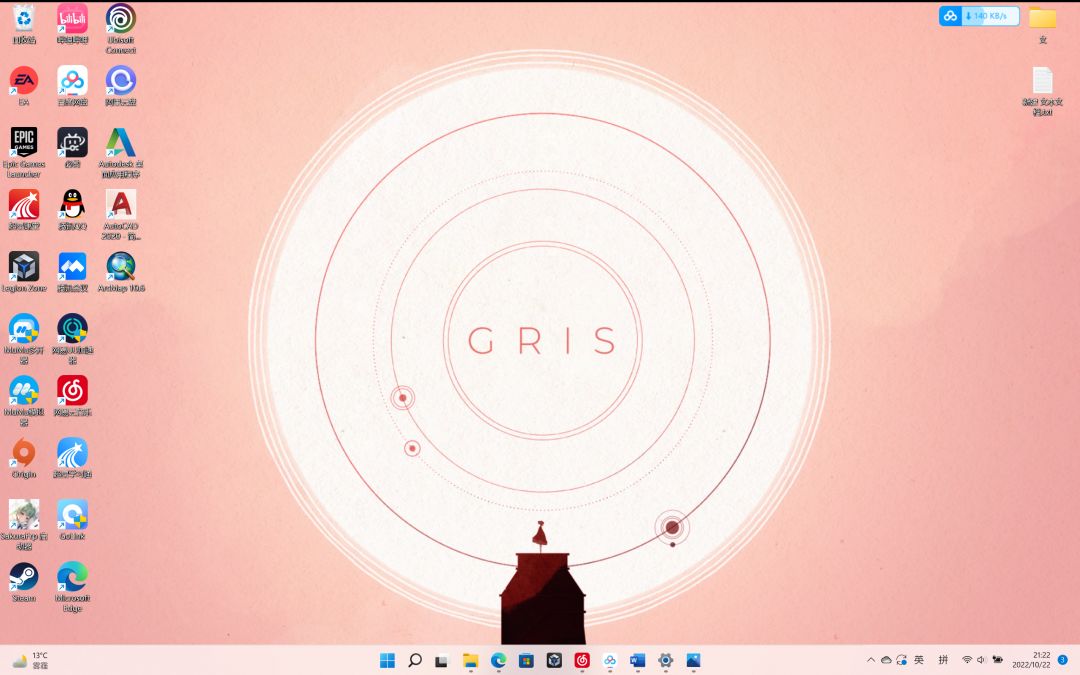The width and height of the screenshot is (1080, 675).
Task: Open the Windows Start menu
Action: (x=387, y=661)
